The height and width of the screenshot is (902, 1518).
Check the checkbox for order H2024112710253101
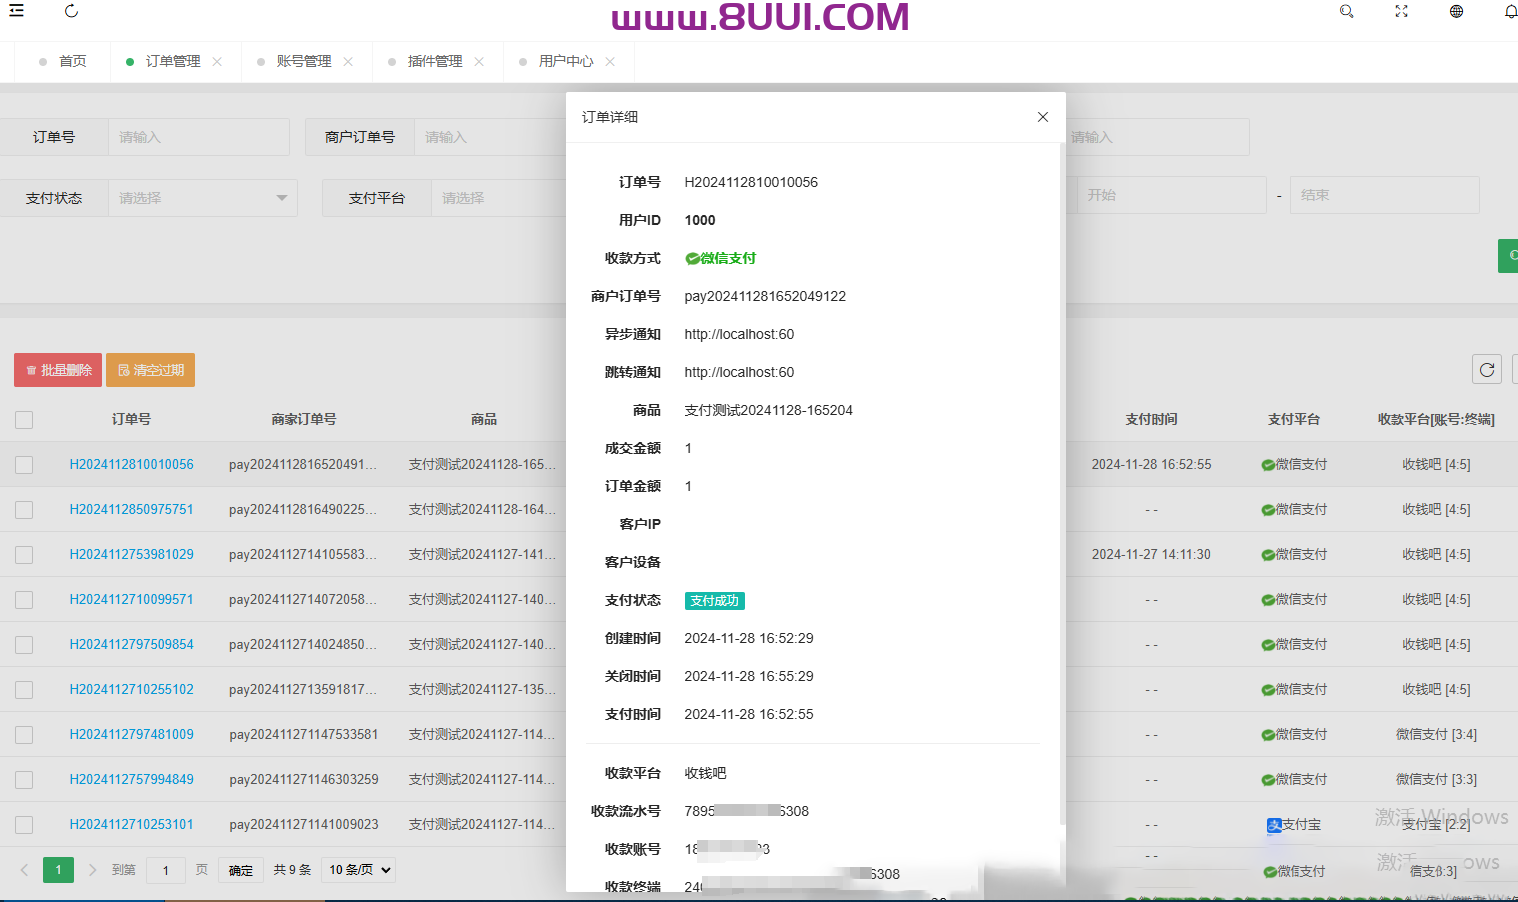click(24, 824)
